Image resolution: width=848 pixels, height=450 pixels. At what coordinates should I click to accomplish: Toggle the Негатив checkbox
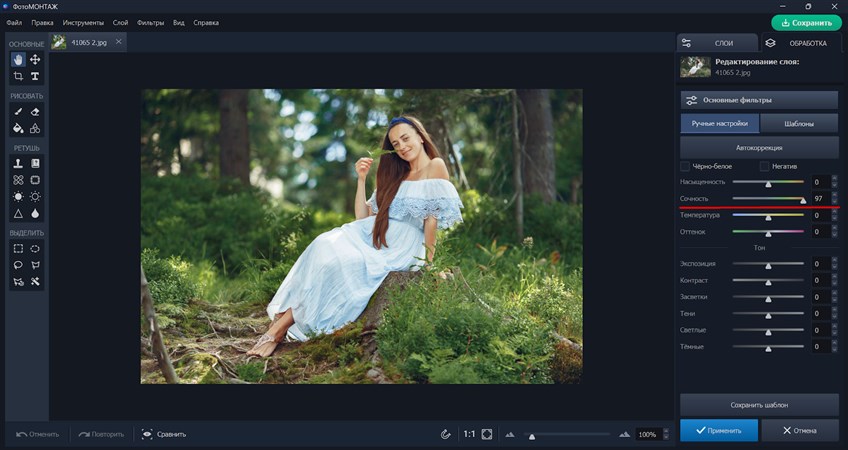(765, 166)
